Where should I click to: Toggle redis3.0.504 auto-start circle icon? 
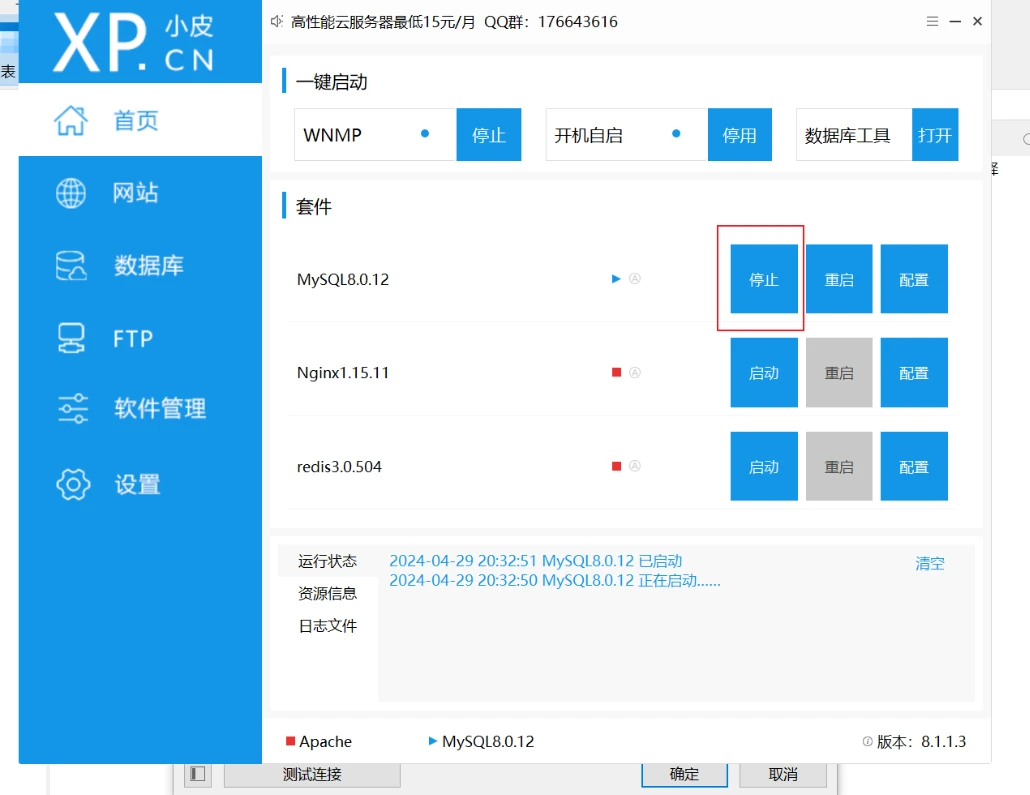pos(635,466)
